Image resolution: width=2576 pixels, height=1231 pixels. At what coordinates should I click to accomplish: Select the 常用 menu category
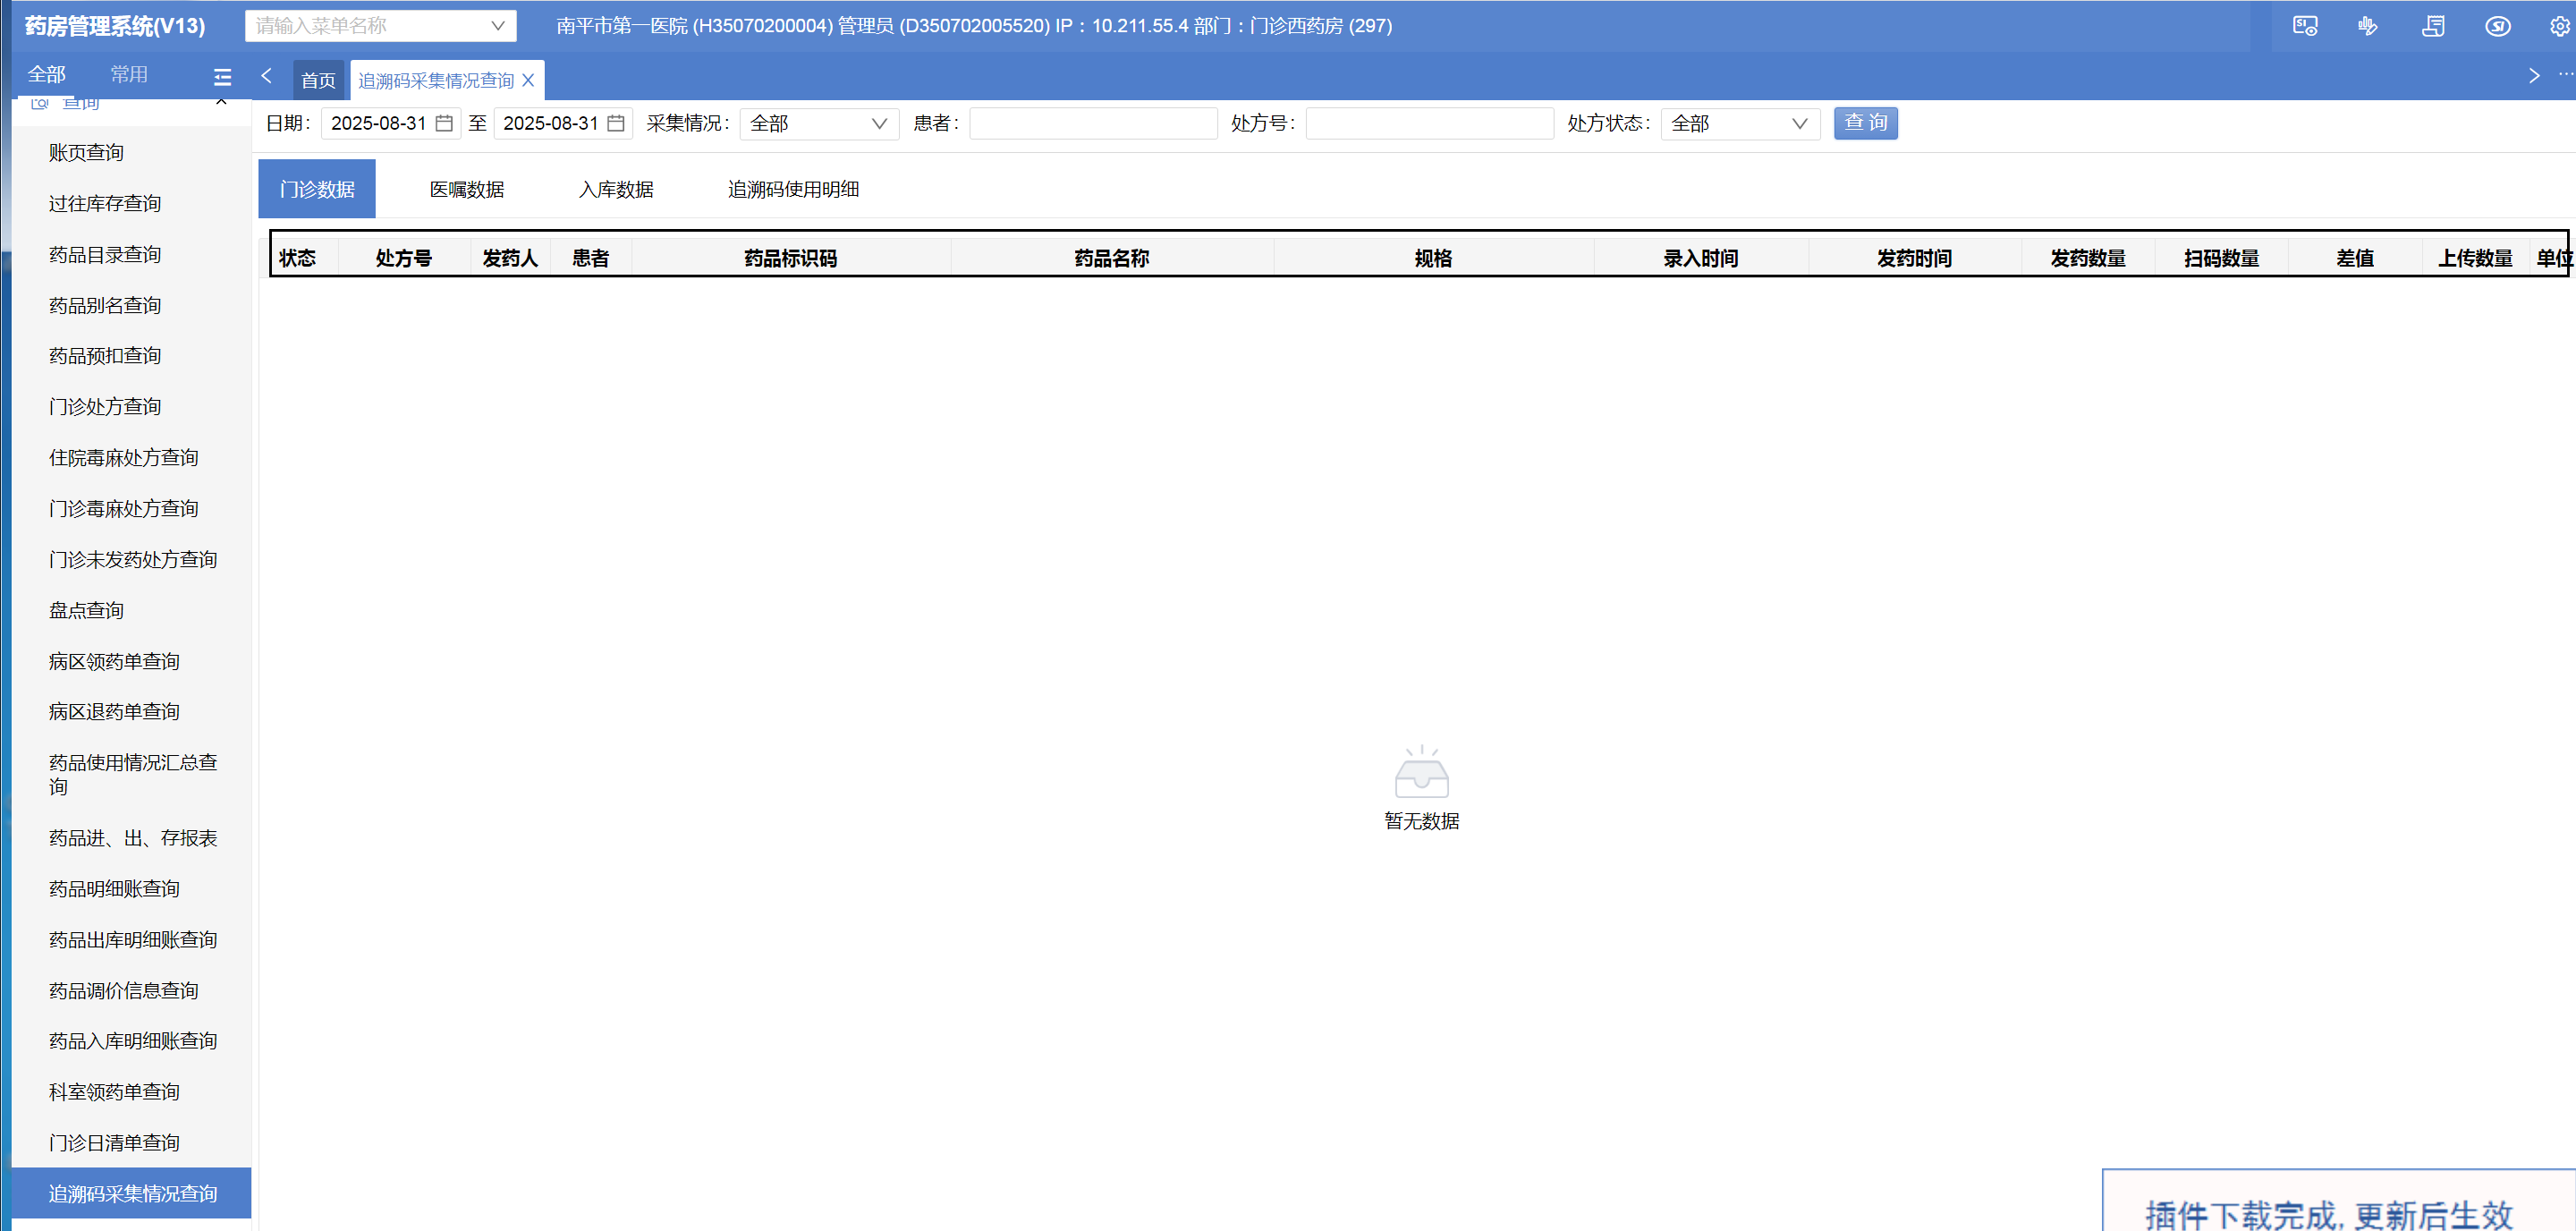coord(129,74)
